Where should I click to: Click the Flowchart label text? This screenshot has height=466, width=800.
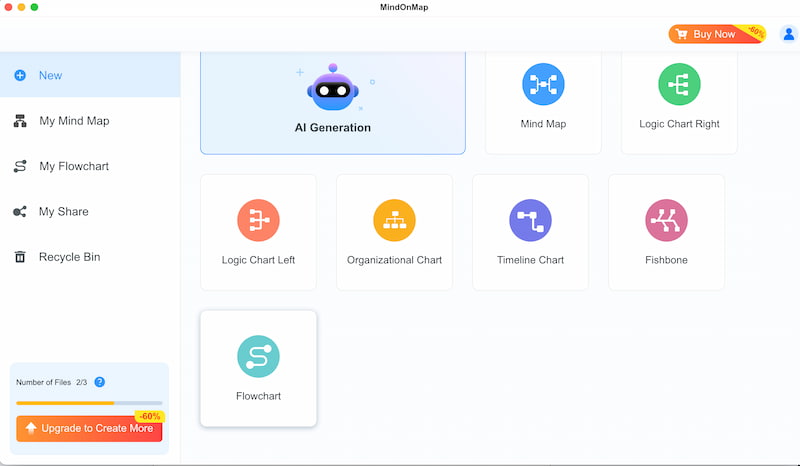pyautogui.click(x=258, y=396)
